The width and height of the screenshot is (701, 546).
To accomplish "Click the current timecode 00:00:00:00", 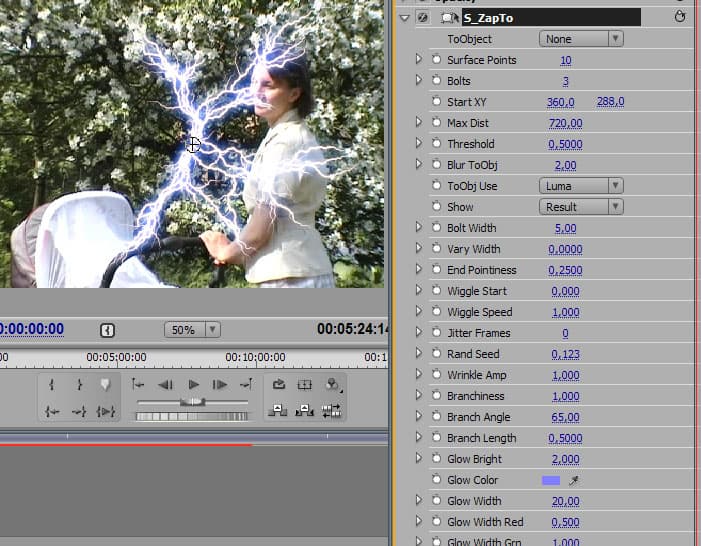I will tap(31, 329).
